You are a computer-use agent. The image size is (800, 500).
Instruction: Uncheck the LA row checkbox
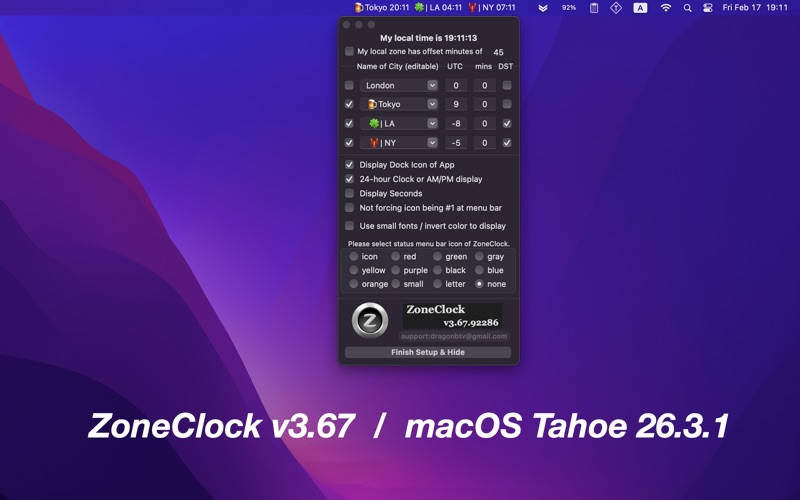[349, 123]
